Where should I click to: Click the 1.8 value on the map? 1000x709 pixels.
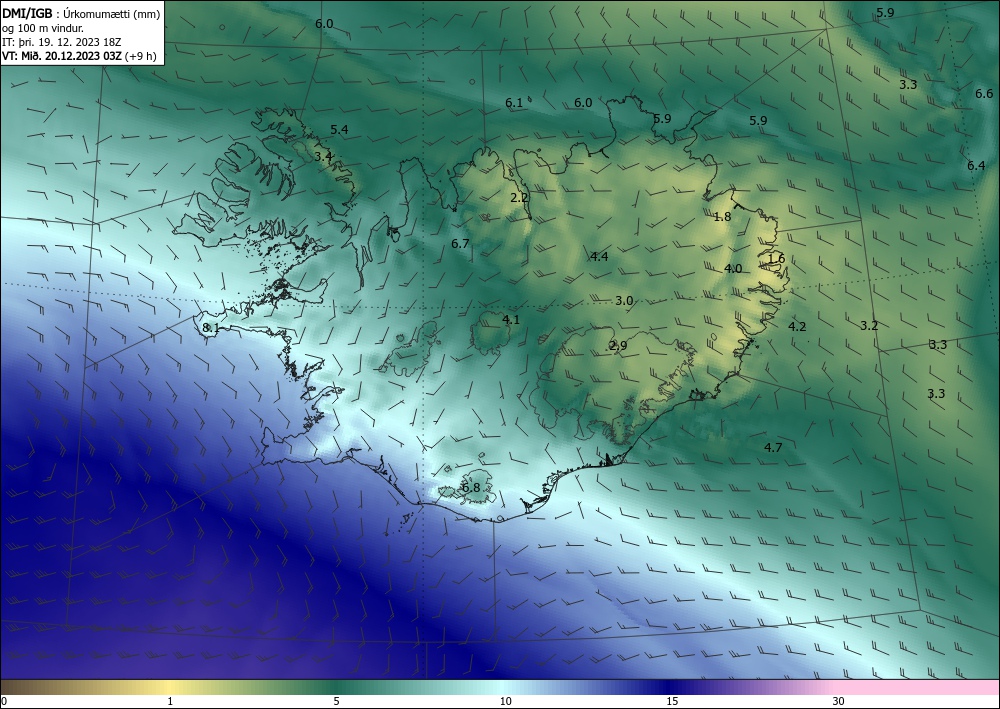click(x=722, y=217)
